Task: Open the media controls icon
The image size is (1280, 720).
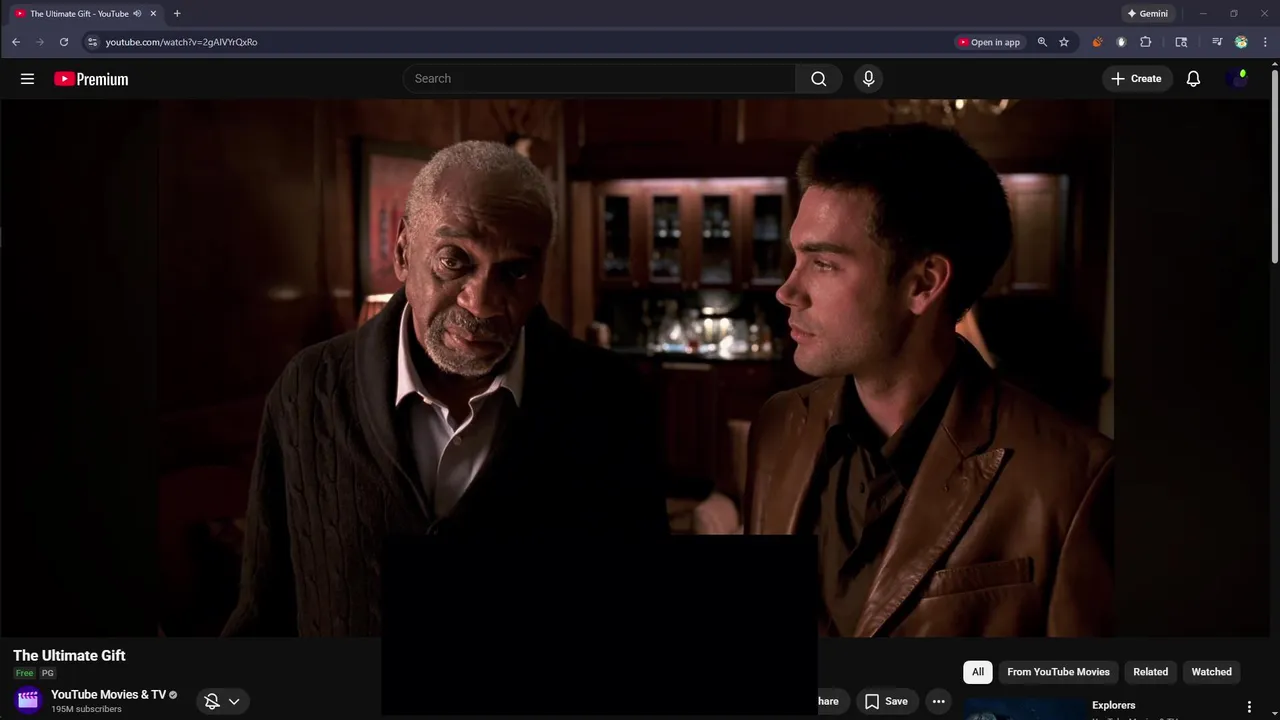Action: pyautogui.click(x=1217, y=42)
